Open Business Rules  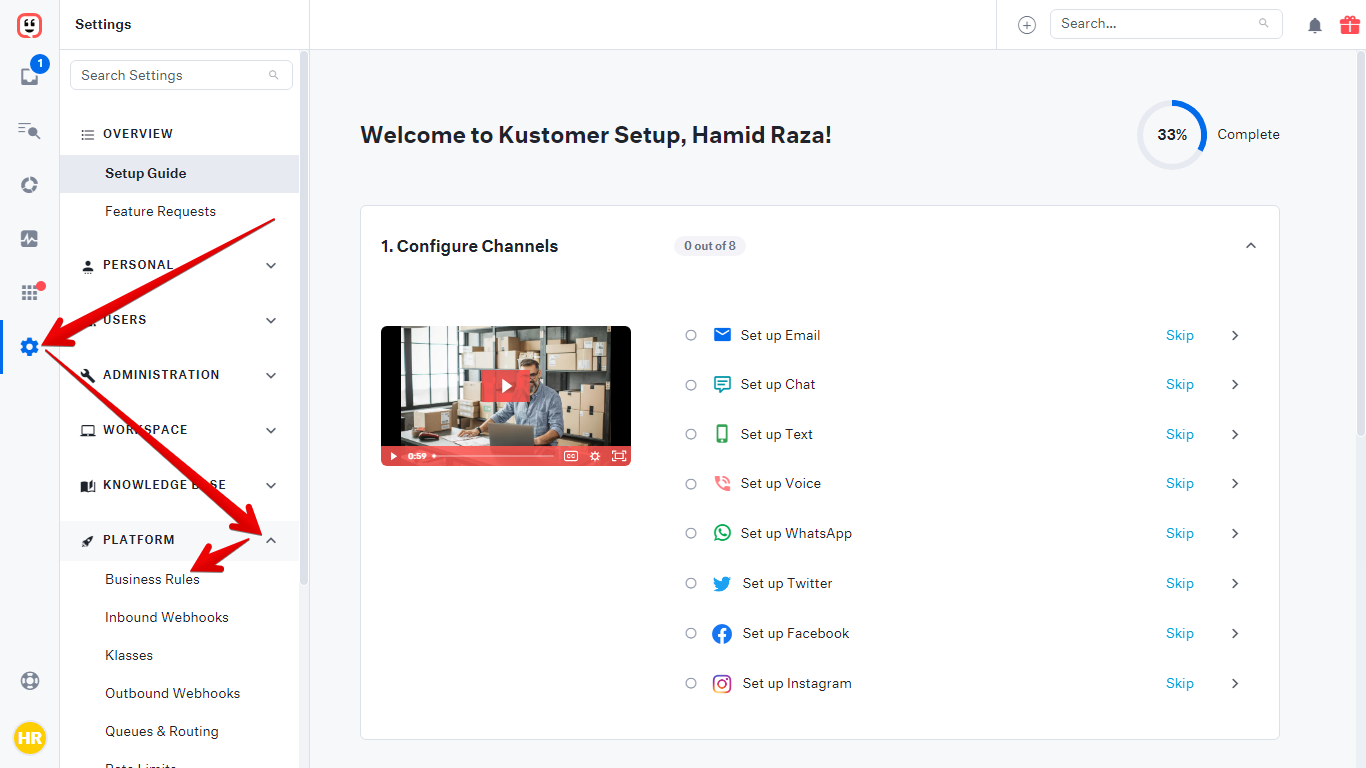(152, 579)
